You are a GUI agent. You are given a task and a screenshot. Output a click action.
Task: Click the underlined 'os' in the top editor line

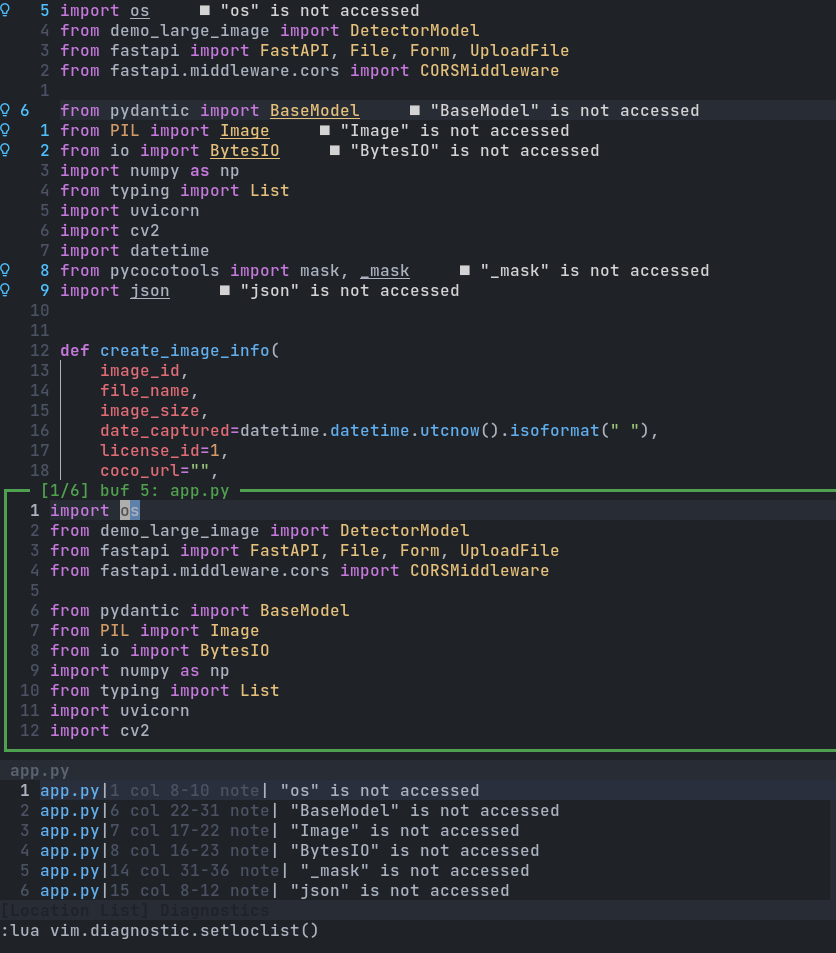point(140,11)
